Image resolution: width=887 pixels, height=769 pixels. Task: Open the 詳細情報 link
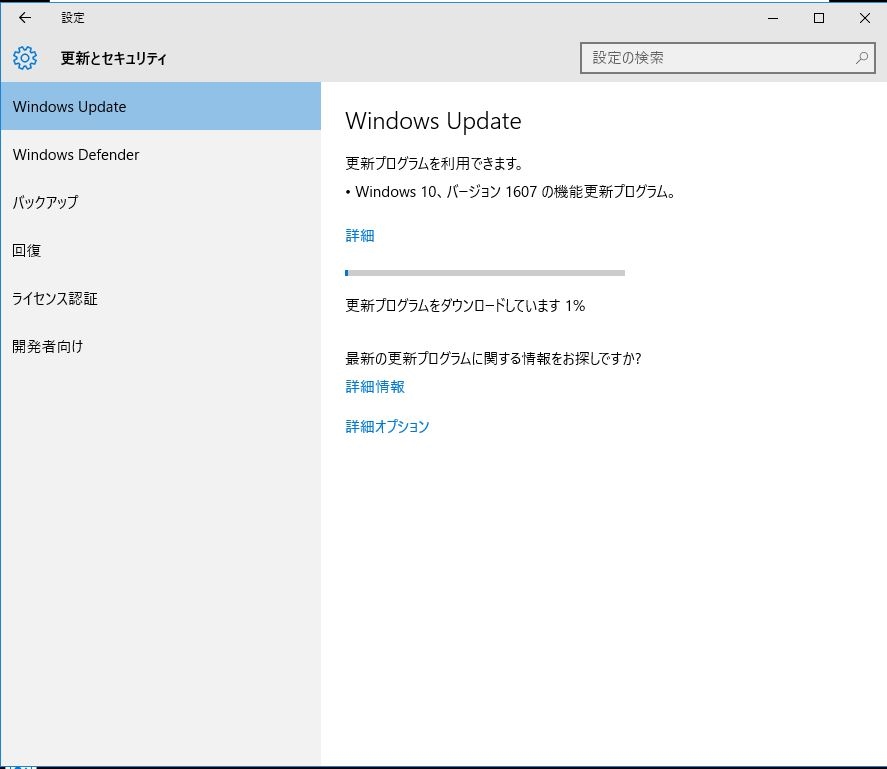(x=375, y=386)
